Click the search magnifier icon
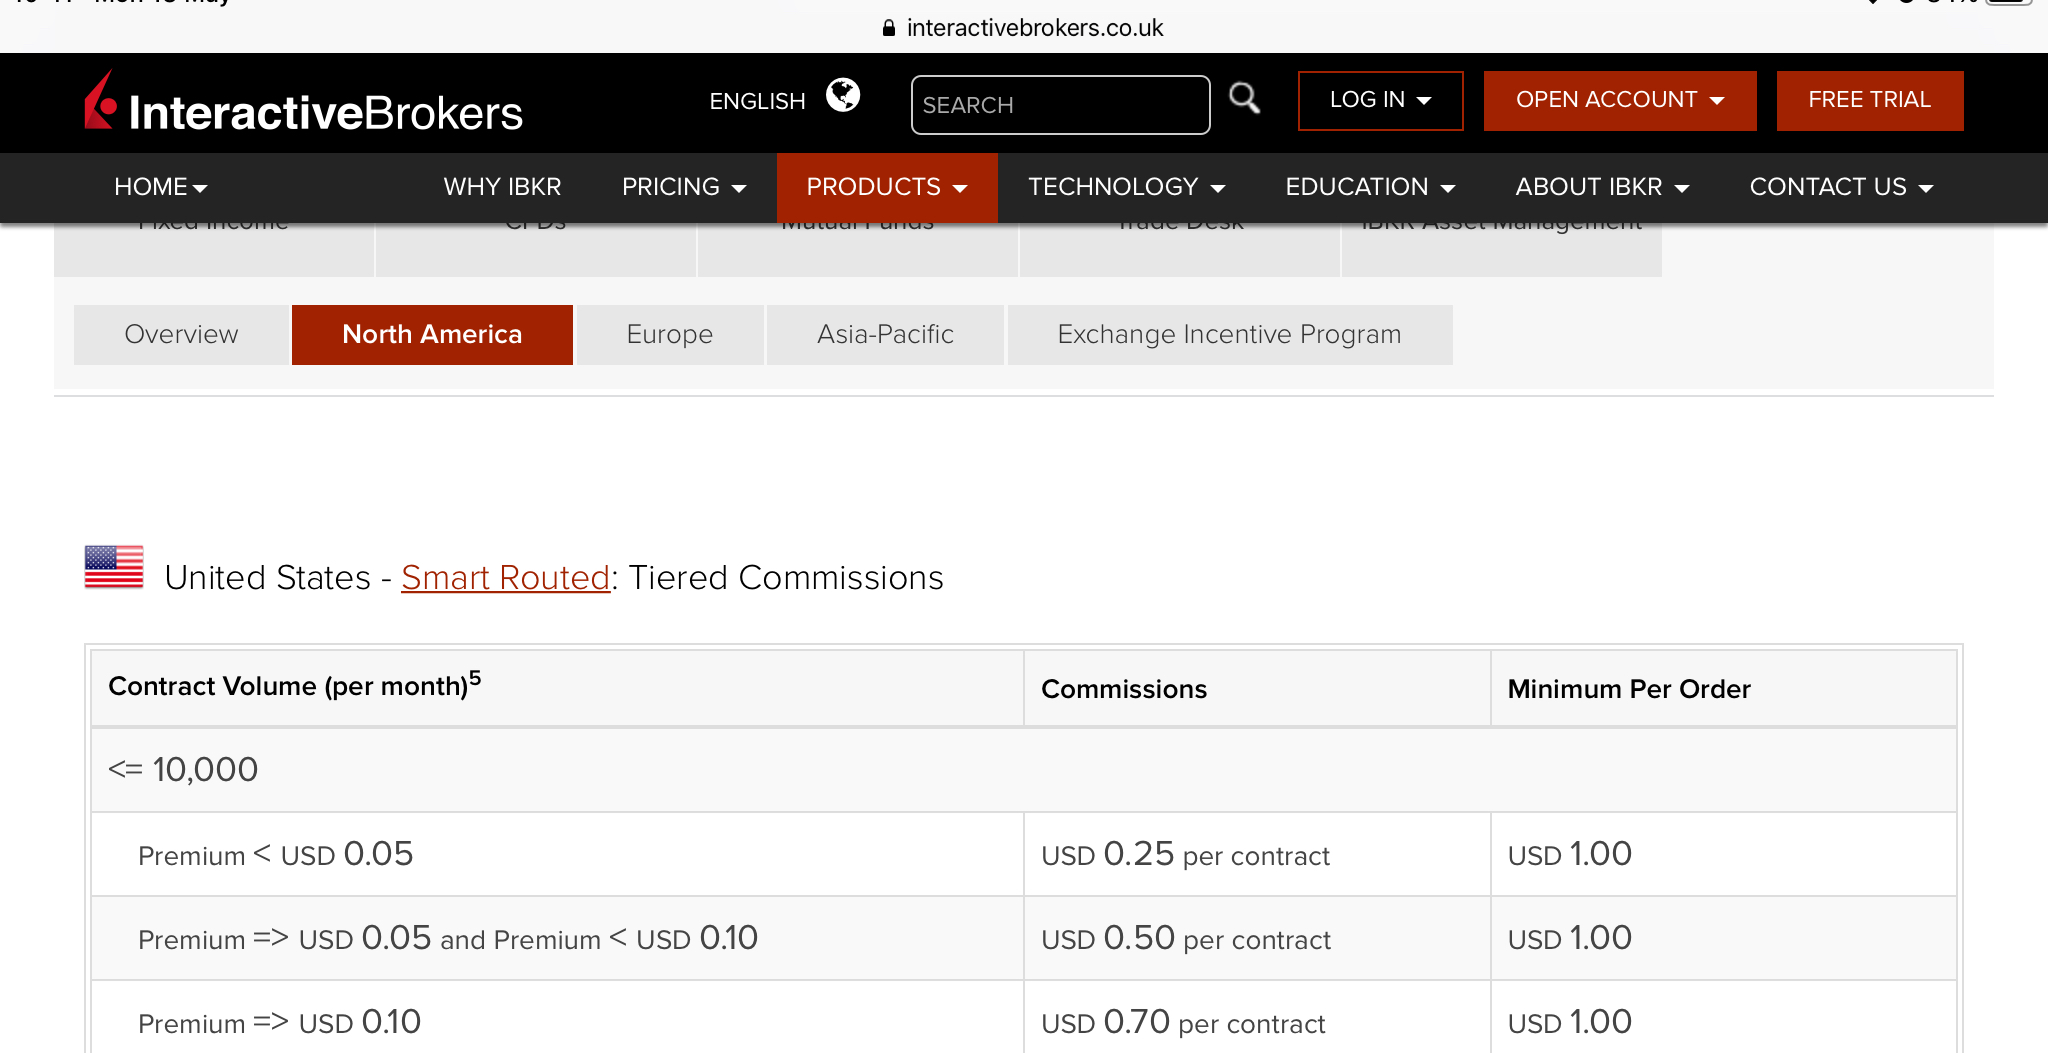The width and height of the screenshot is (2048, 1053). [1244, 98]
